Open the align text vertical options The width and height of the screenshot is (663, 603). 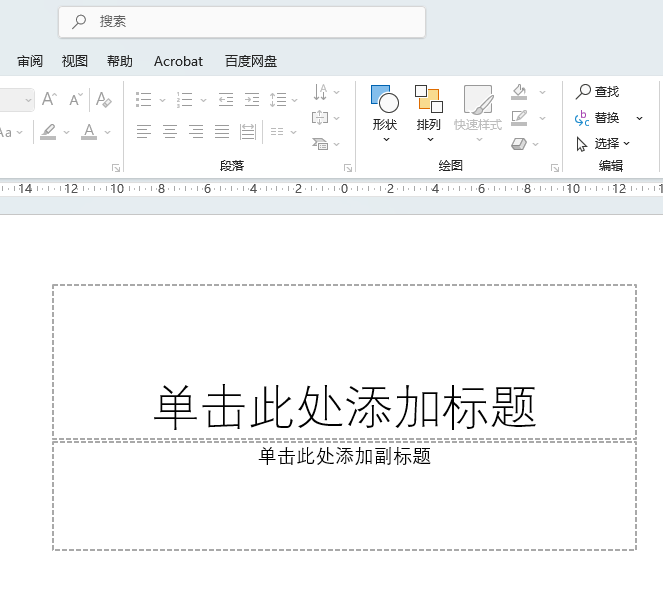click(x=320, y=118)
